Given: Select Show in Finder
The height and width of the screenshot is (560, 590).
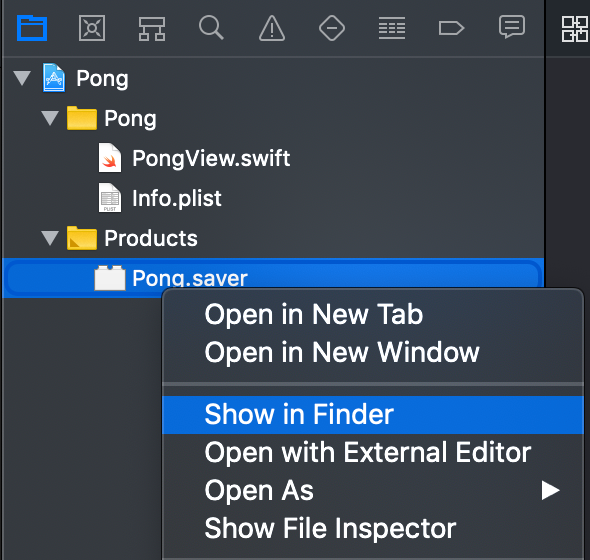Looking at the screenshot, I should [373, 415].
